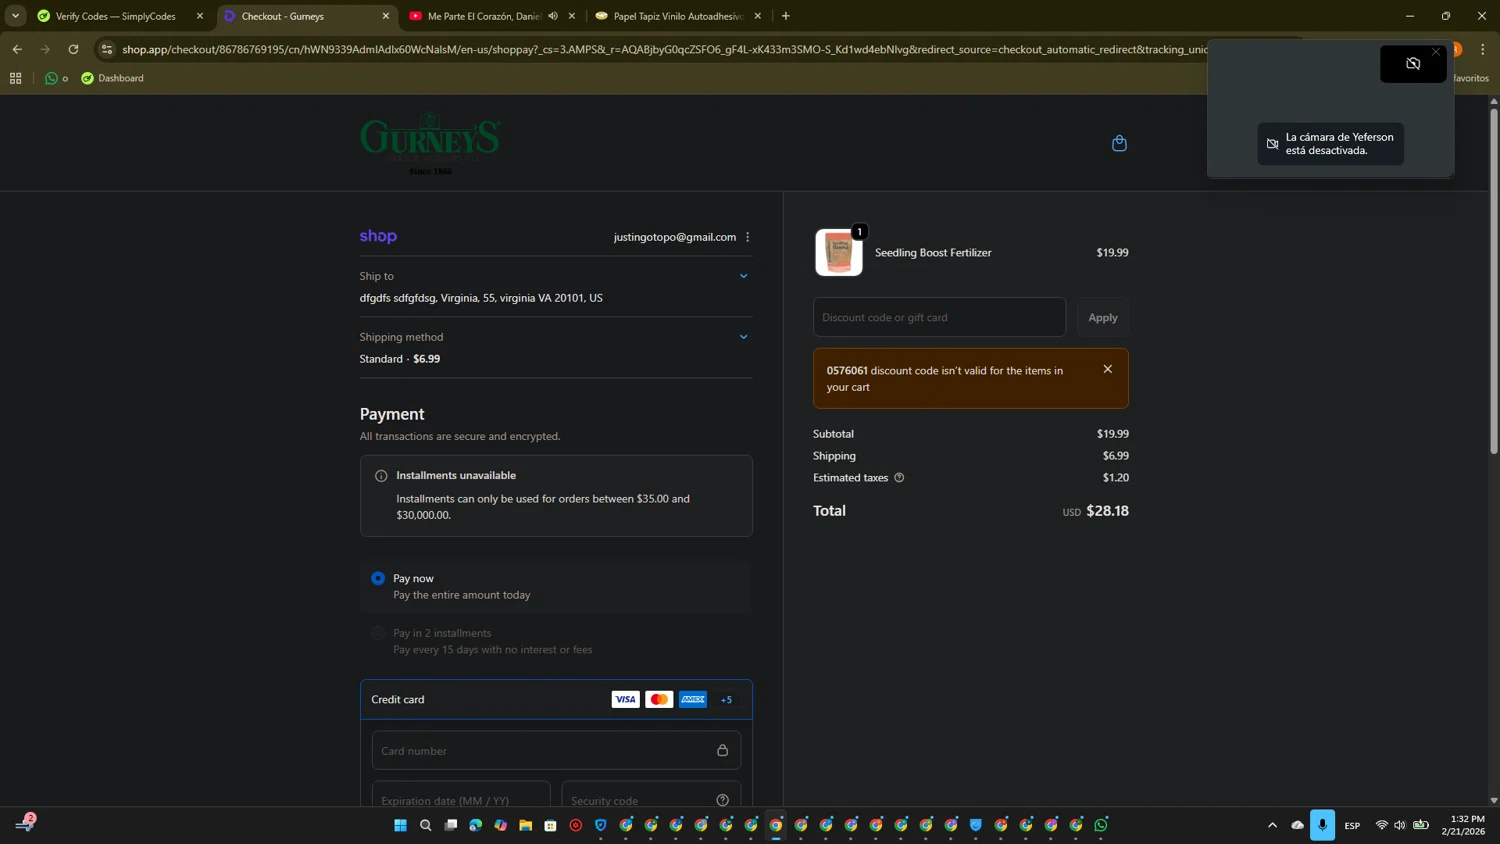Click the Security code help icon

pos(723,800)
